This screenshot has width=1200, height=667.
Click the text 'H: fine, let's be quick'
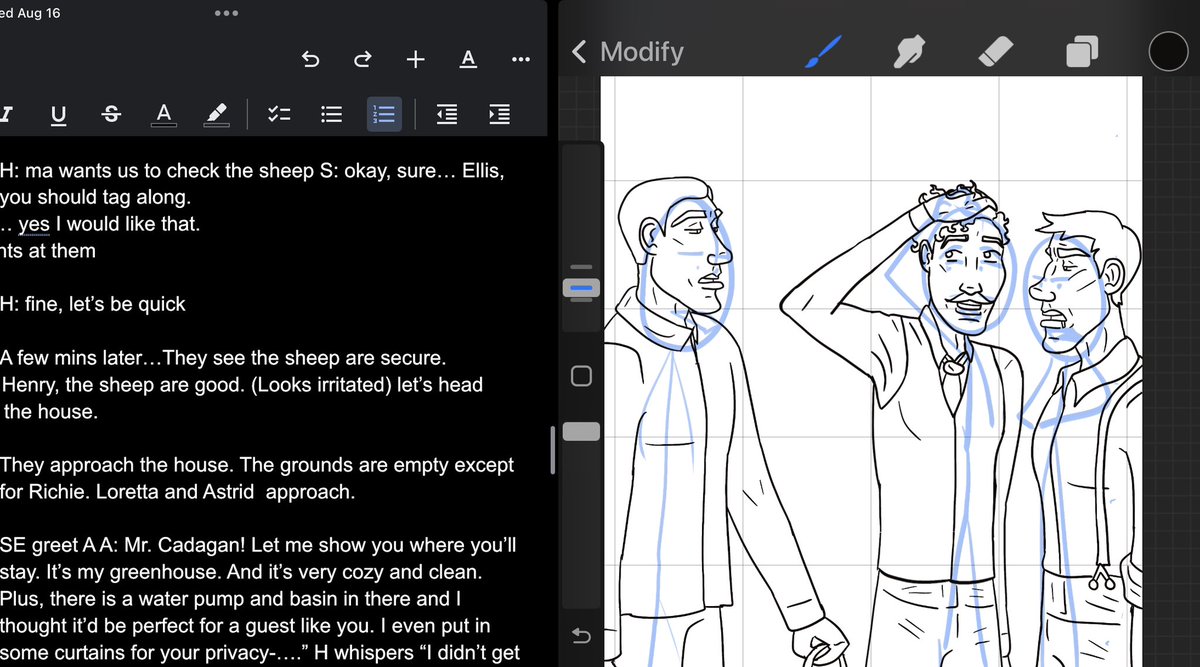pos(93,303)
